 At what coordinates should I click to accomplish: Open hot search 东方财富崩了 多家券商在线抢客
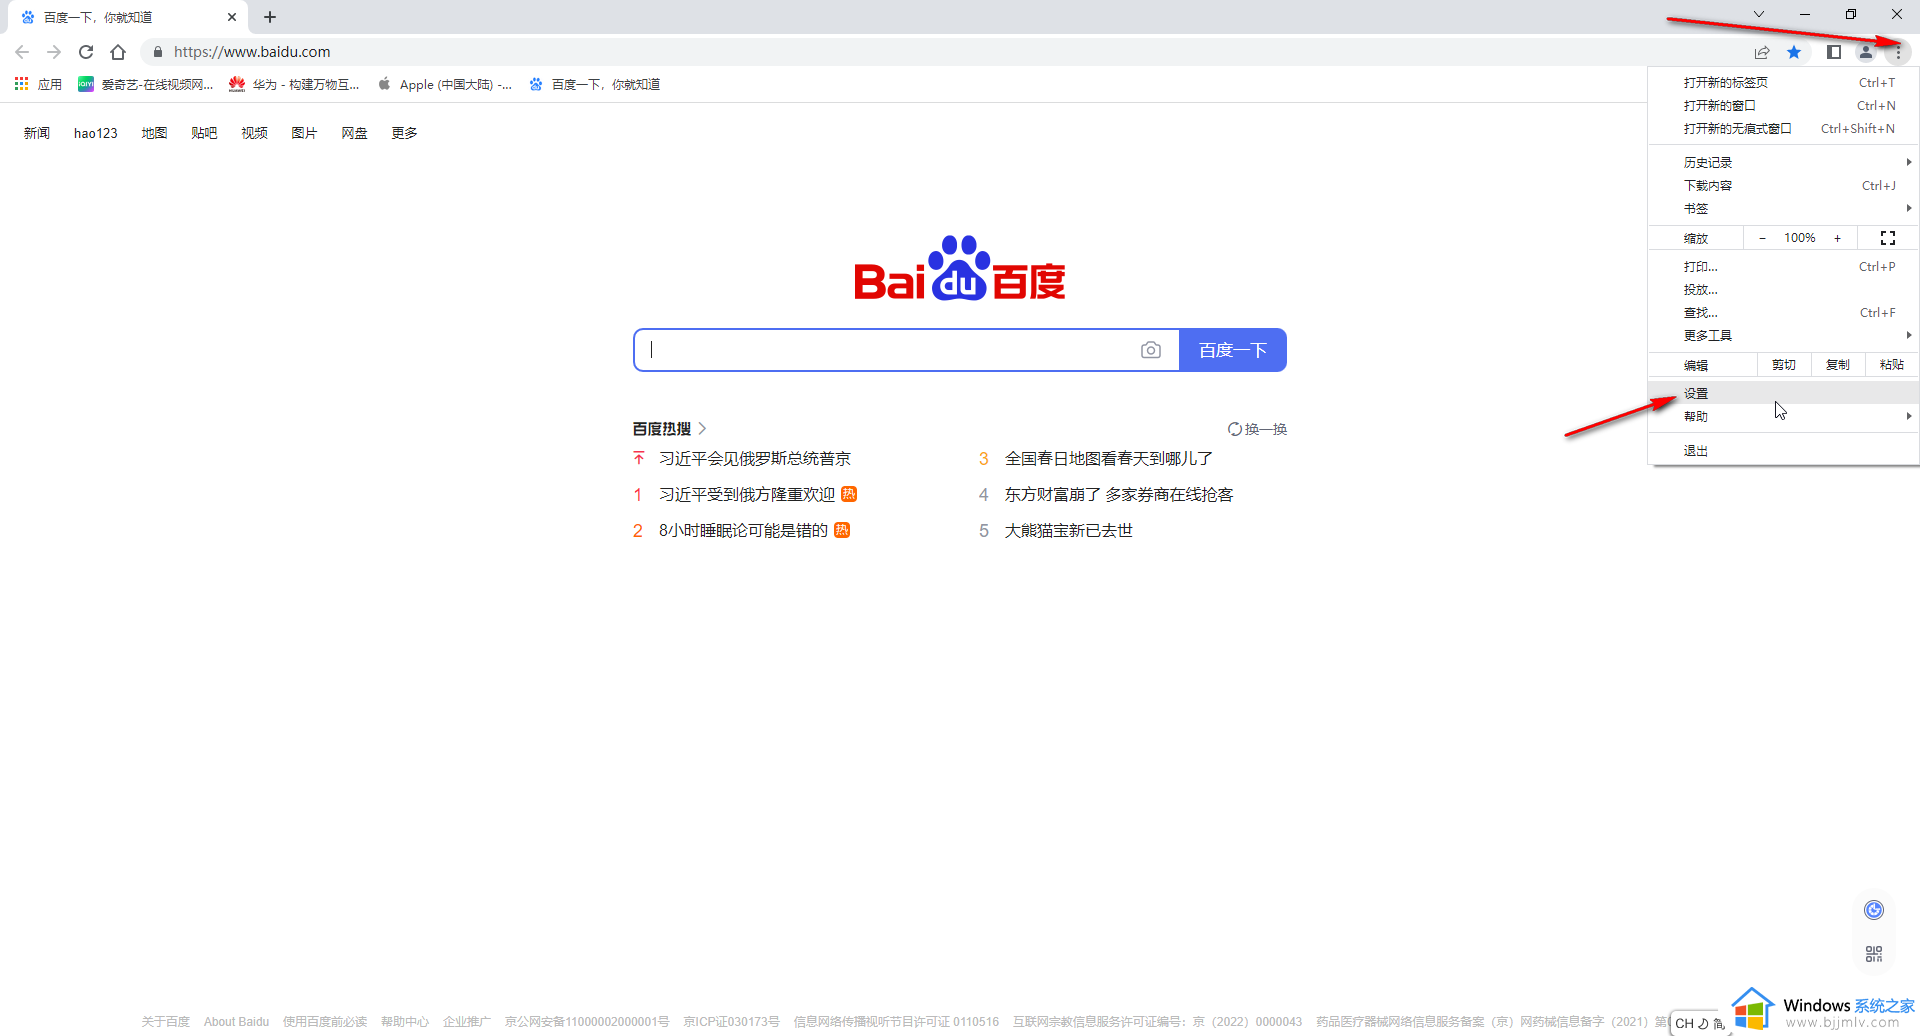tap(1119, 495)
